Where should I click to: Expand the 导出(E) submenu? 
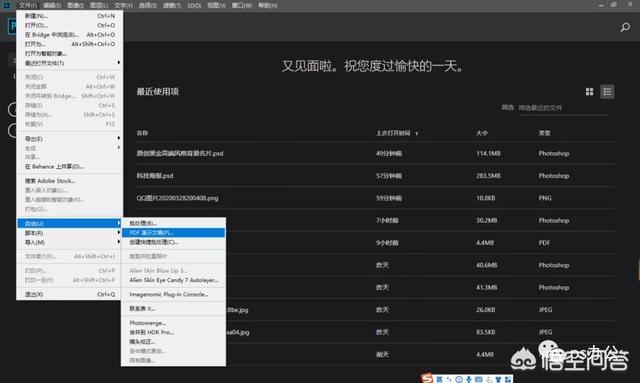click(70, 138)
